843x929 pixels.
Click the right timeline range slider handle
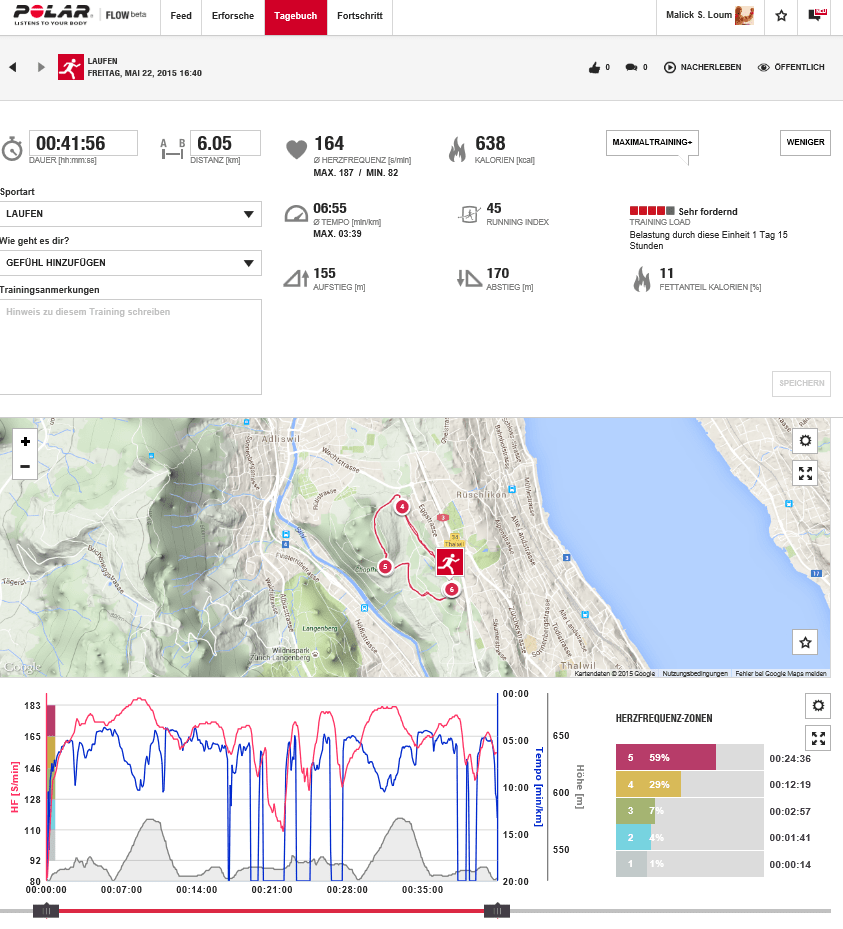(496, 910)
